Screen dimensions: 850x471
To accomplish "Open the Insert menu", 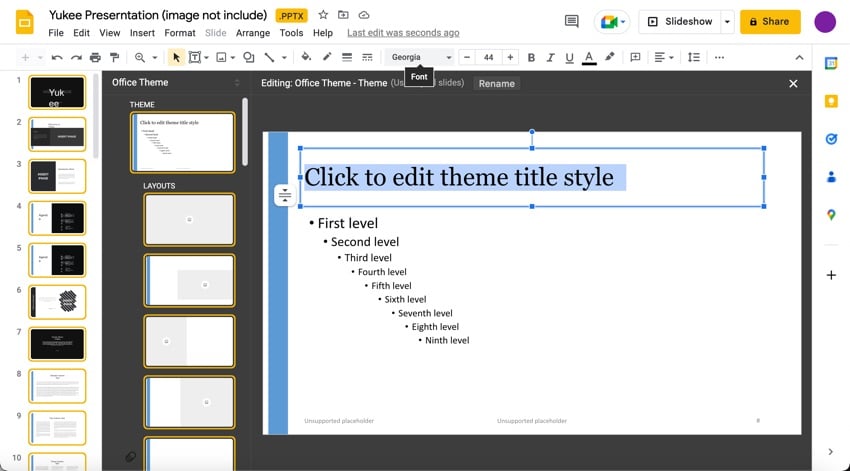I will tap(142, 33).
